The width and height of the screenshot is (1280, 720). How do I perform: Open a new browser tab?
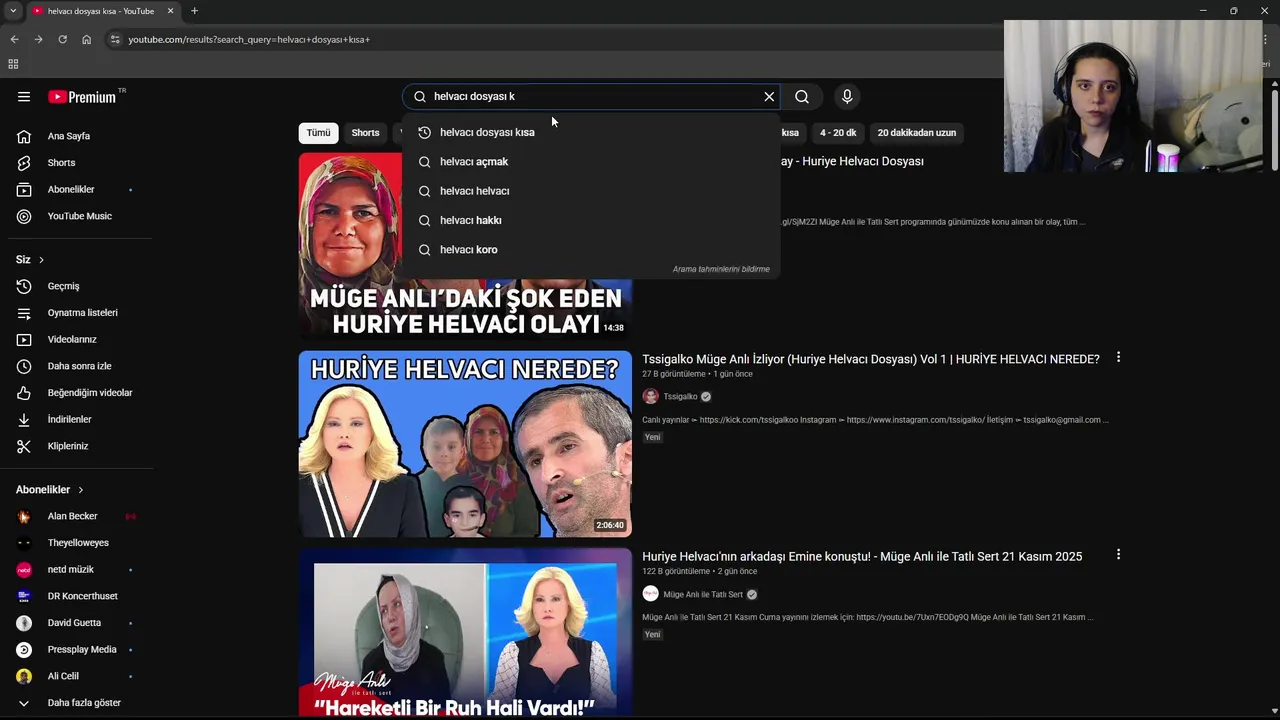coord(194,11)
